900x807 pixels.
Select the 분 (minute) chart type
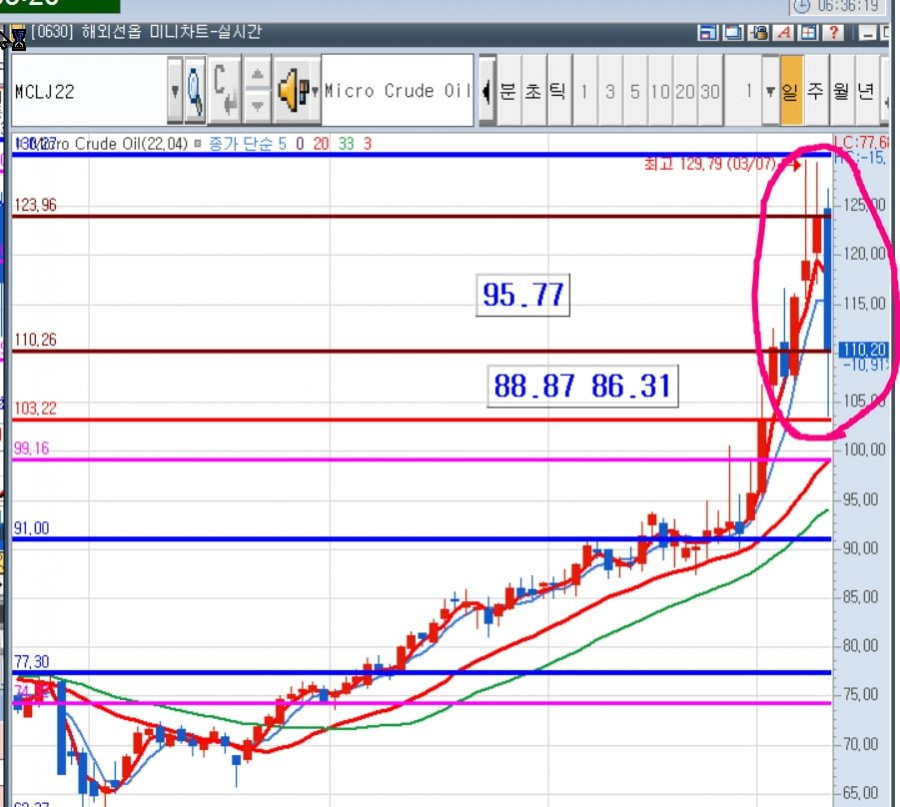click(x=508, y=91)
